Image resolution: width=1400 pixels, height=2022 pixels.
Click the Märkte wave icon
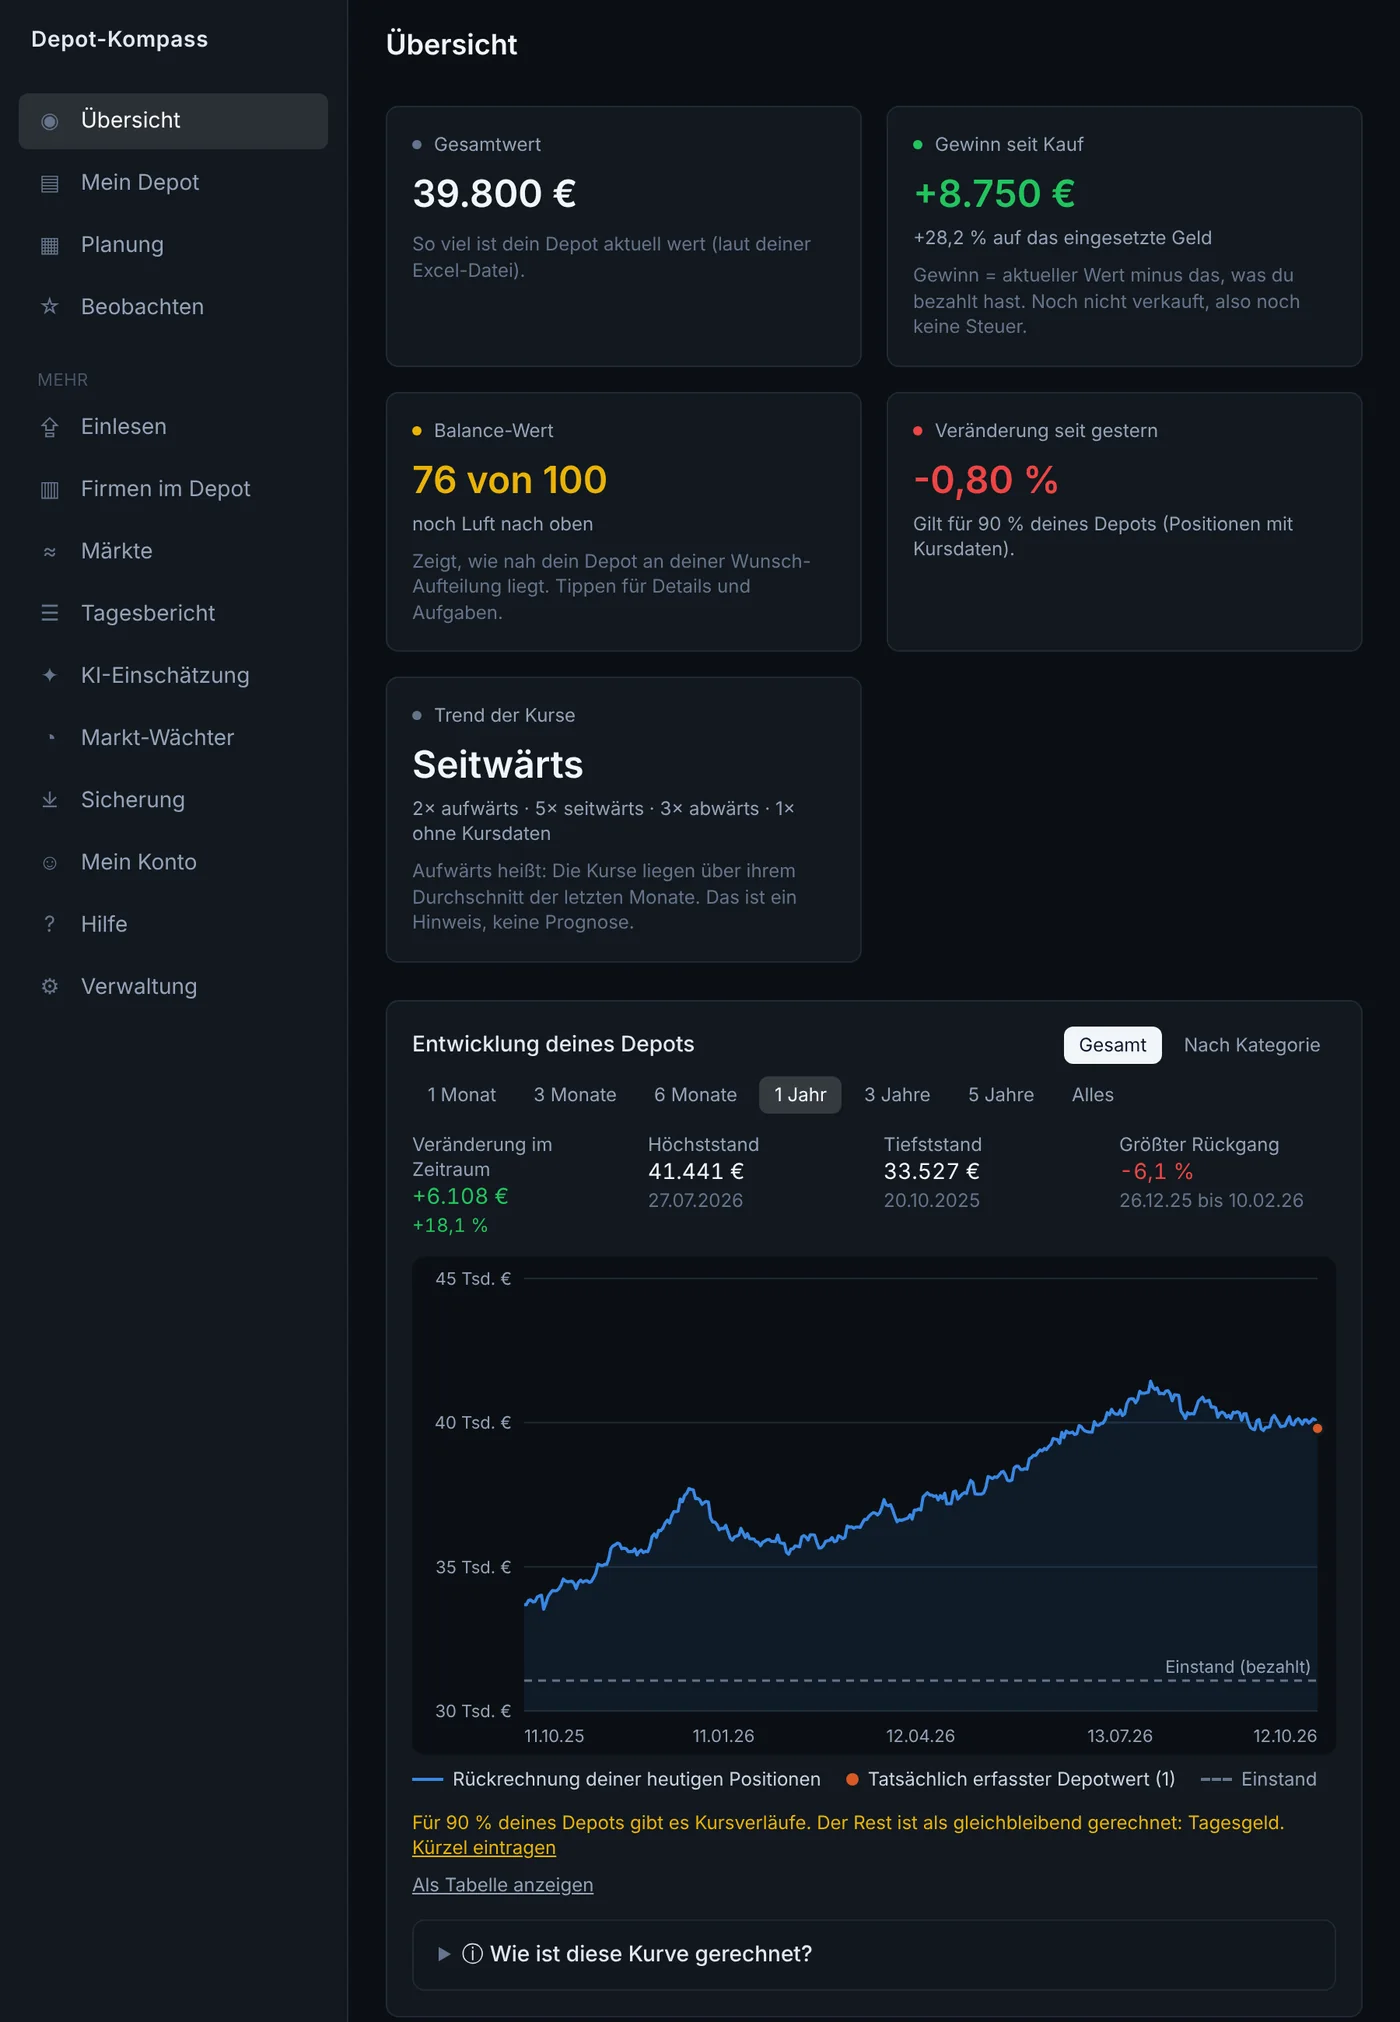(x=49, y=551)
